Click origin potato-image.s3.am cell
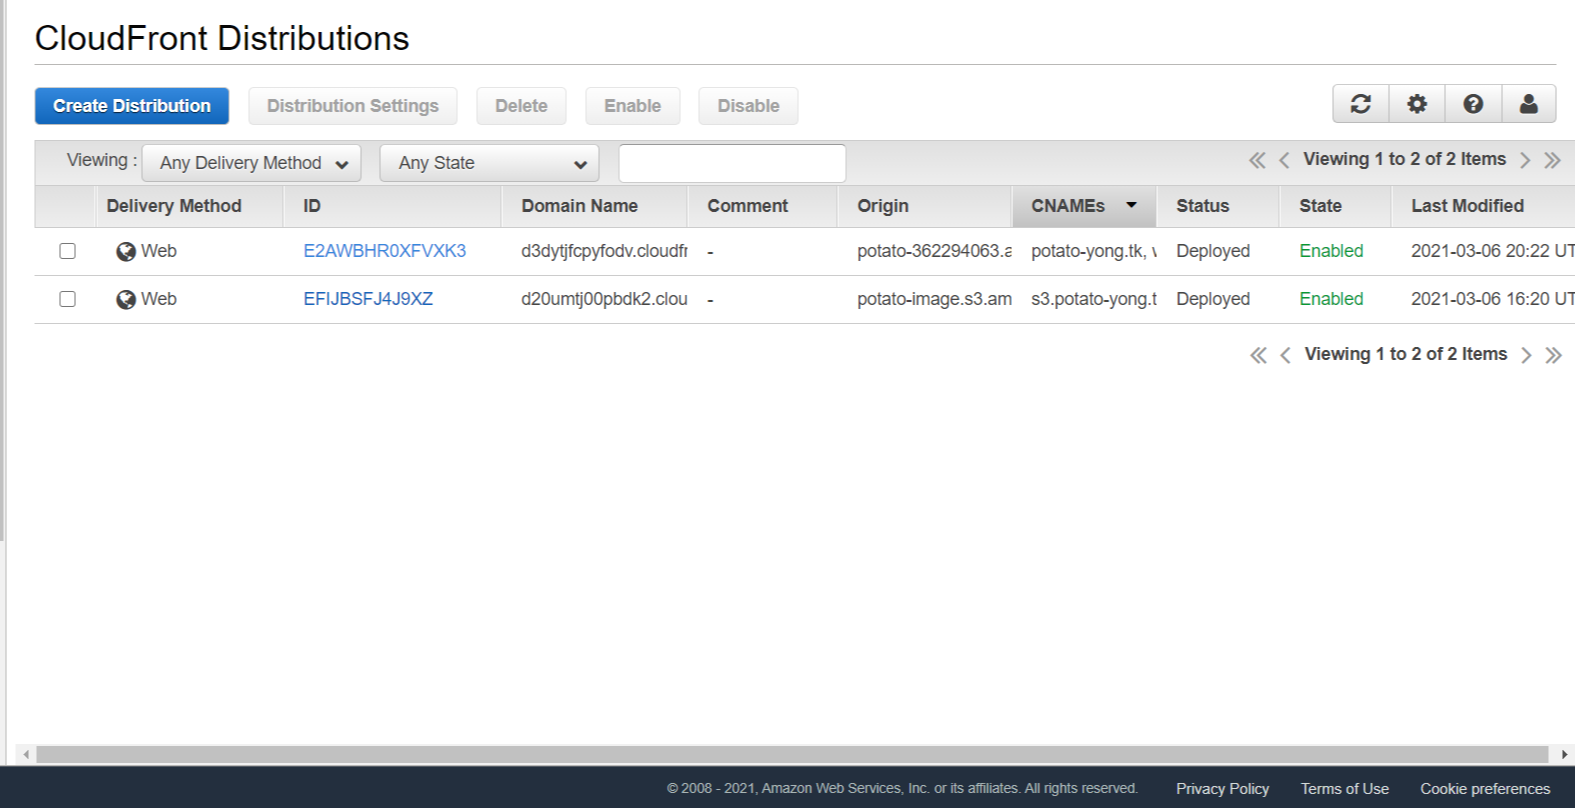1575x808 pixels. pyautogui.click(x=934, y=299)
